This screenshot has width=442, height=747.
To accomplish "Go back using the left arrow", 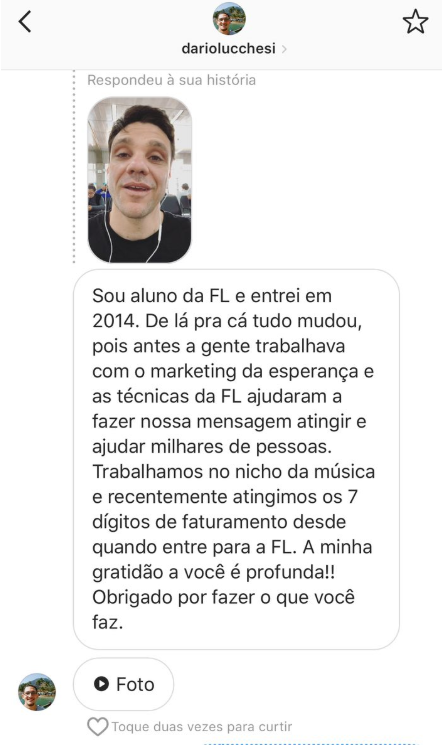I will [x=25, y=21].
